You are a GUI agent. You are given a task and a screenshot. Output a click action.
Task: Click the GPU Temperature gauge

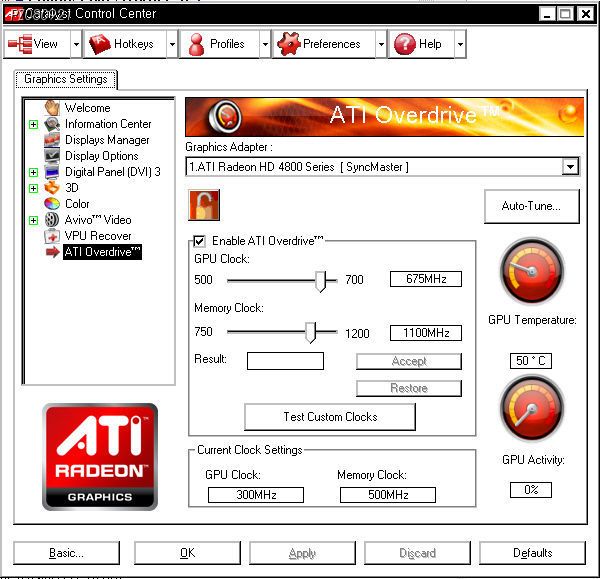pos(532,271)
